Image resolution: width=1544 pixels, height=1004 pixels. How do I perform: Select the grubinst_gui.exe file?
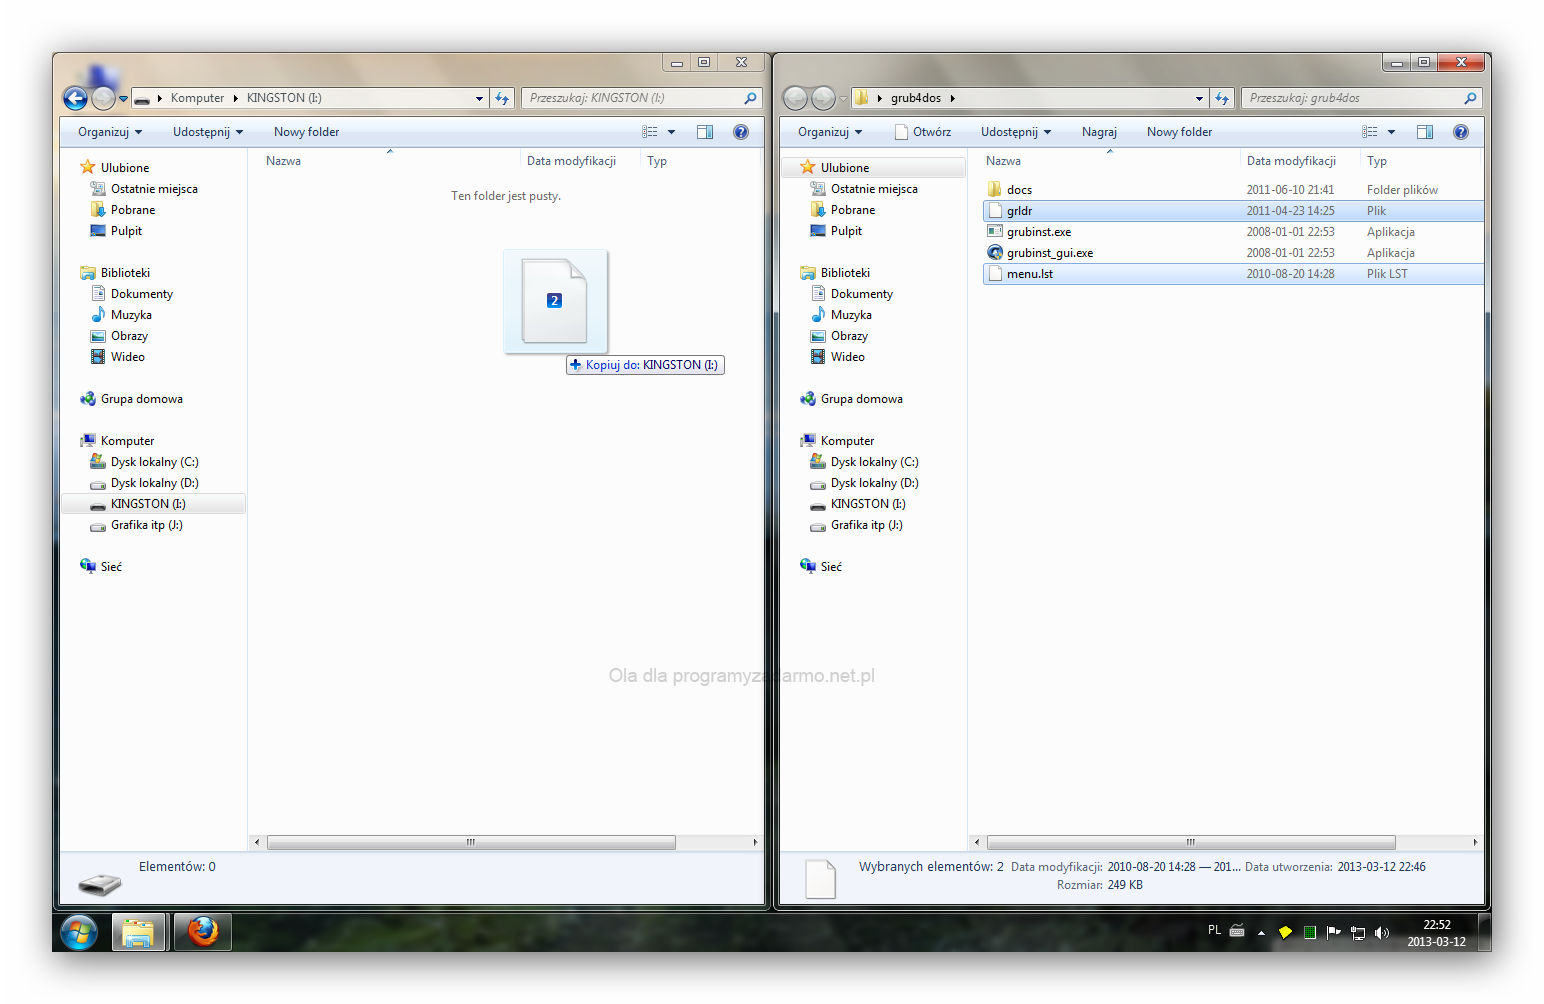(x=1049, y=253)
